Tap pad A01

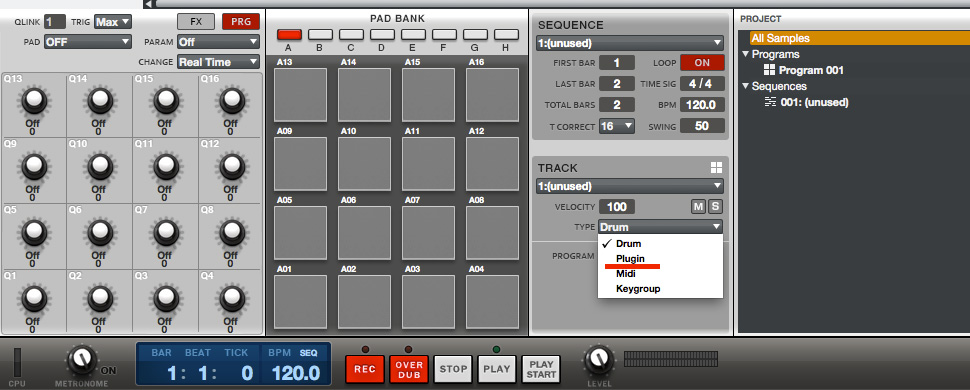(x=301, y=302)
